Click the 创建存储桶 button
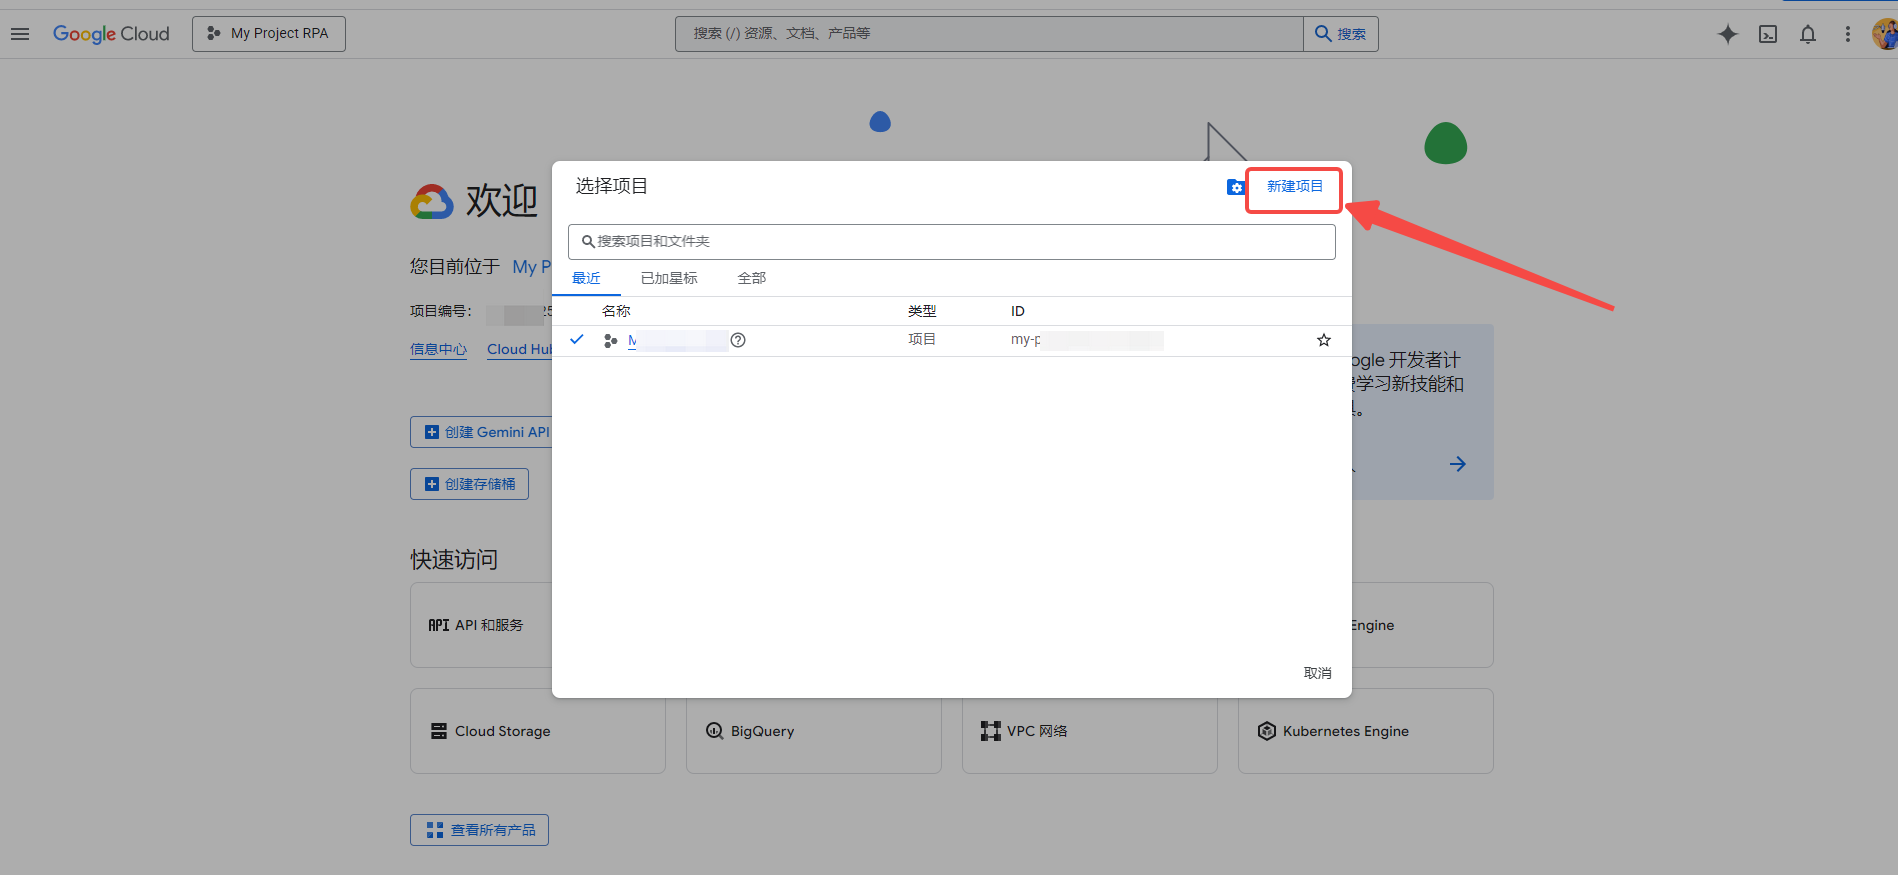The image size is (1898, 875). [x=469, y=484]
